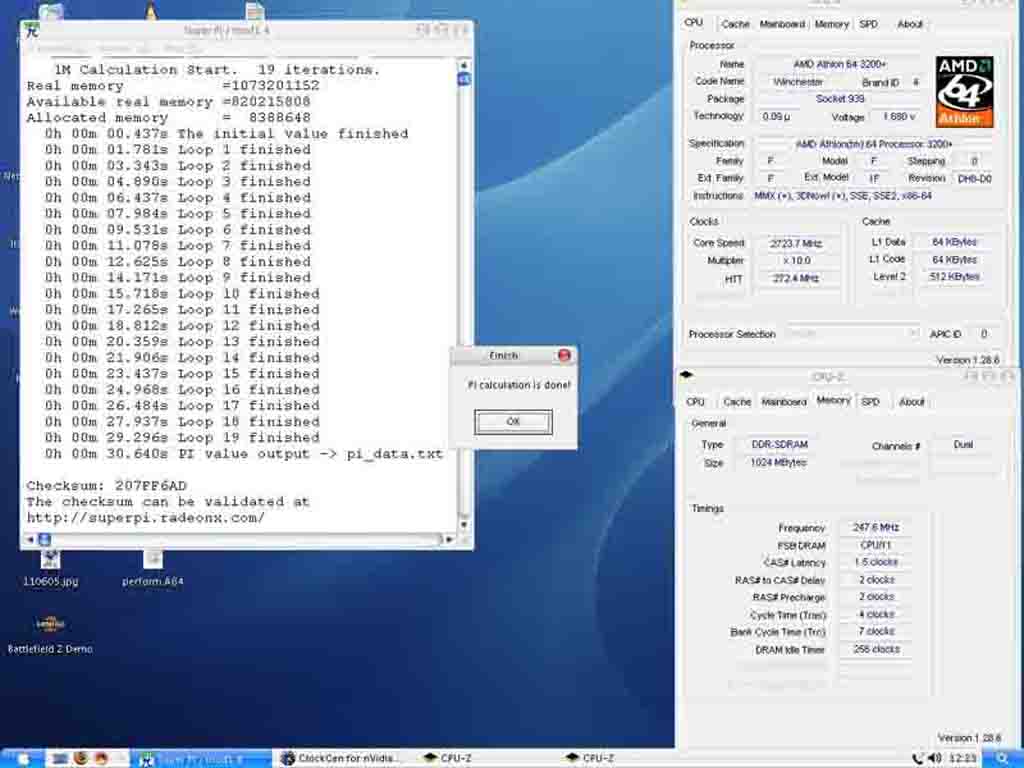Click the Loop 10 finished line
This screenshot has width=1024, height=768.
point(182,294)
